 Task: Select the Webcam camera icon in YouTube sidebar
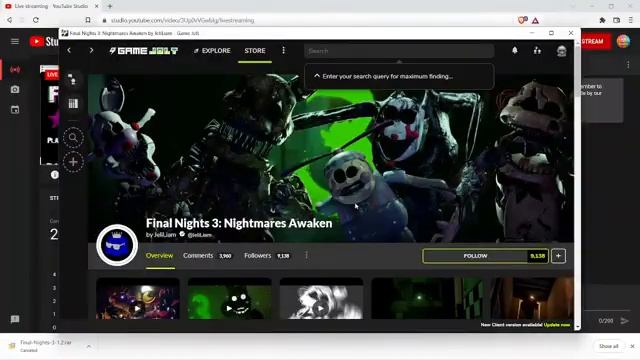pyautogui.click(x=15, y=89)
